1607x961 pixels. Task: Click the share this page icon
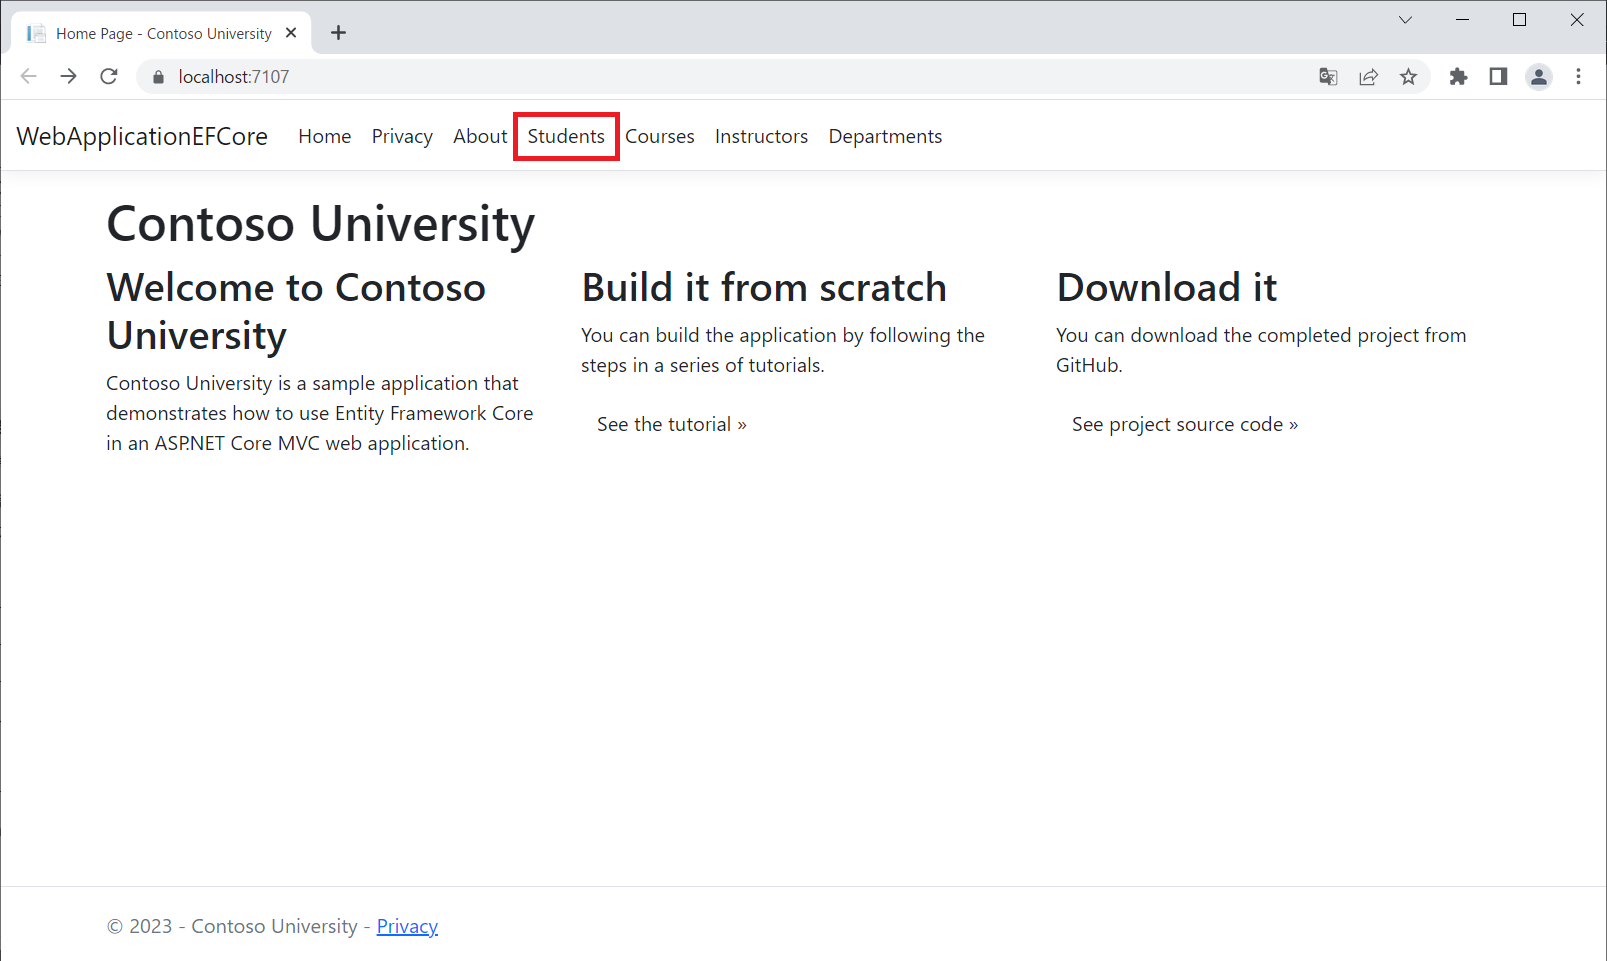(1368, 77)
